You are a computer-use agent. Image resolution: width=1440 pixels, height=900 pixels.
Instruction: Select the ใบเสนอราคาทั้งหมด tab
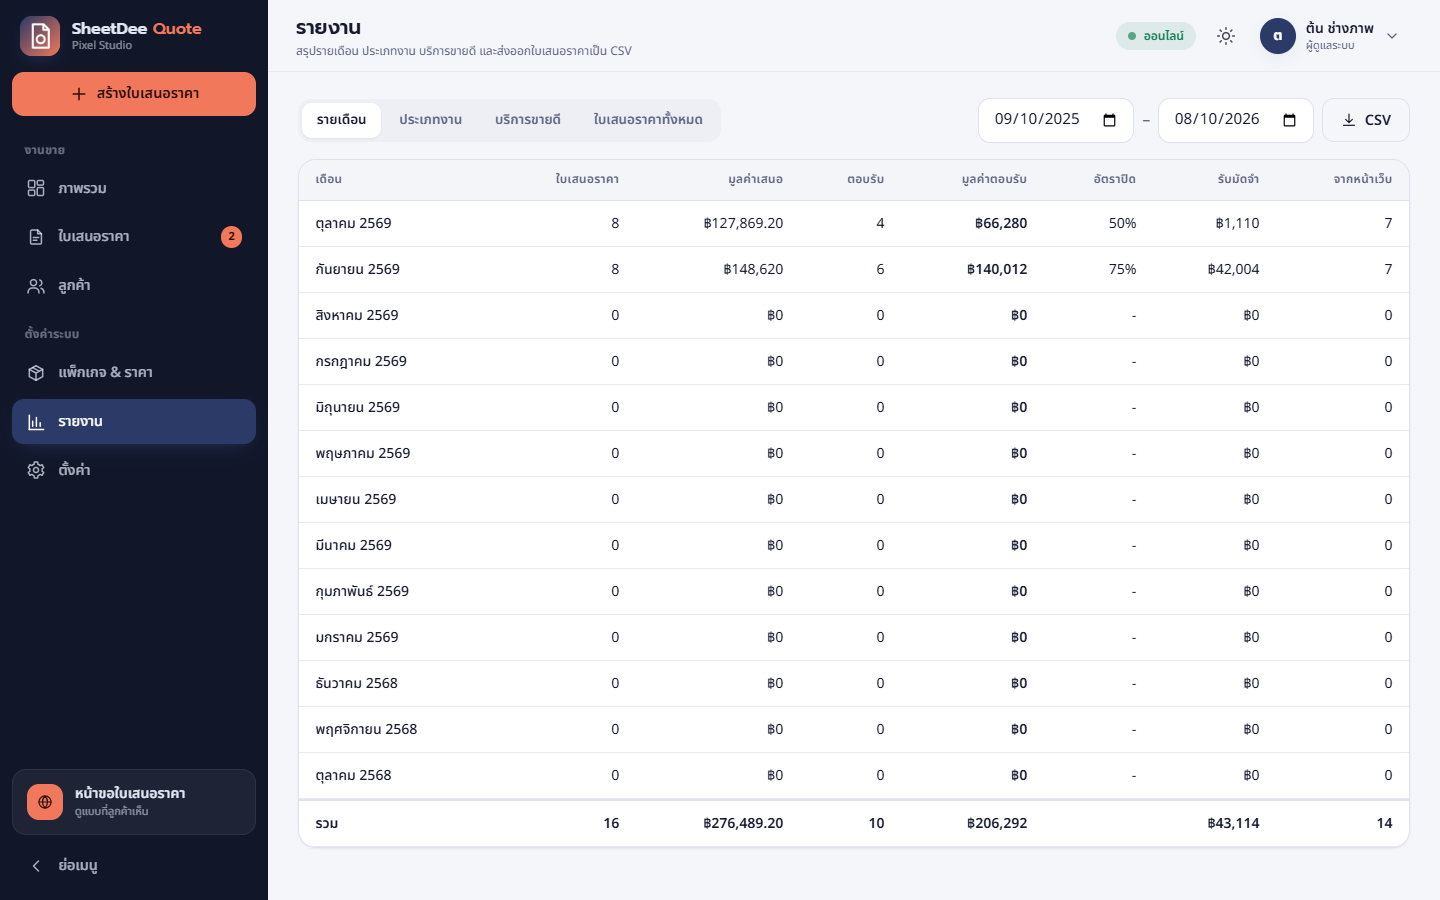coord(648,120)
